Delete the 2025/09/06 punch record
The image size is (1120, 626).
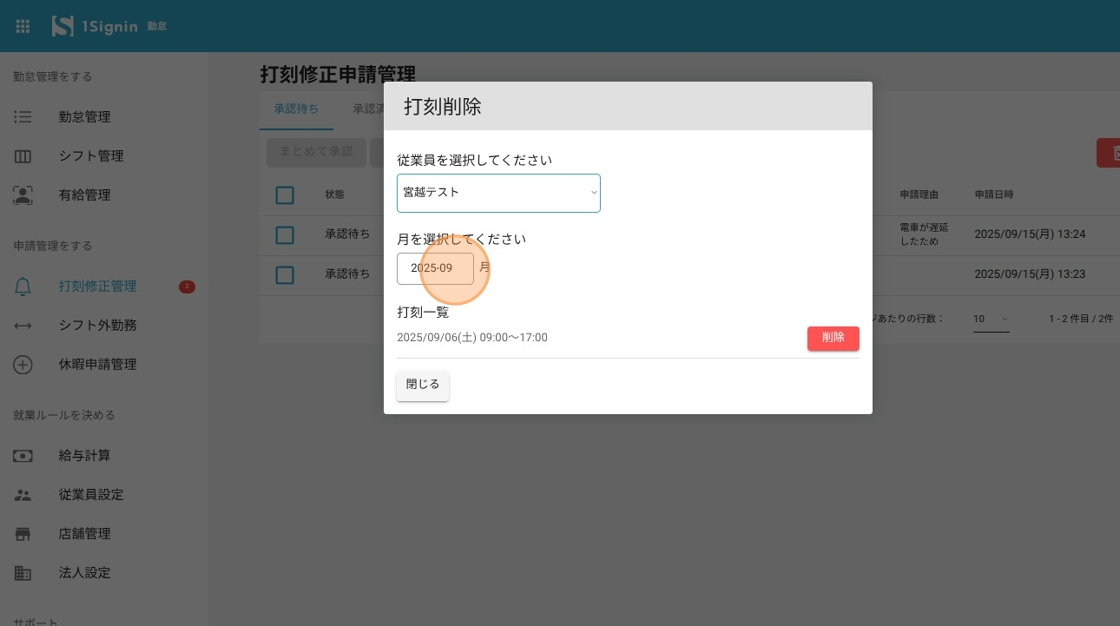coord(833,338)
